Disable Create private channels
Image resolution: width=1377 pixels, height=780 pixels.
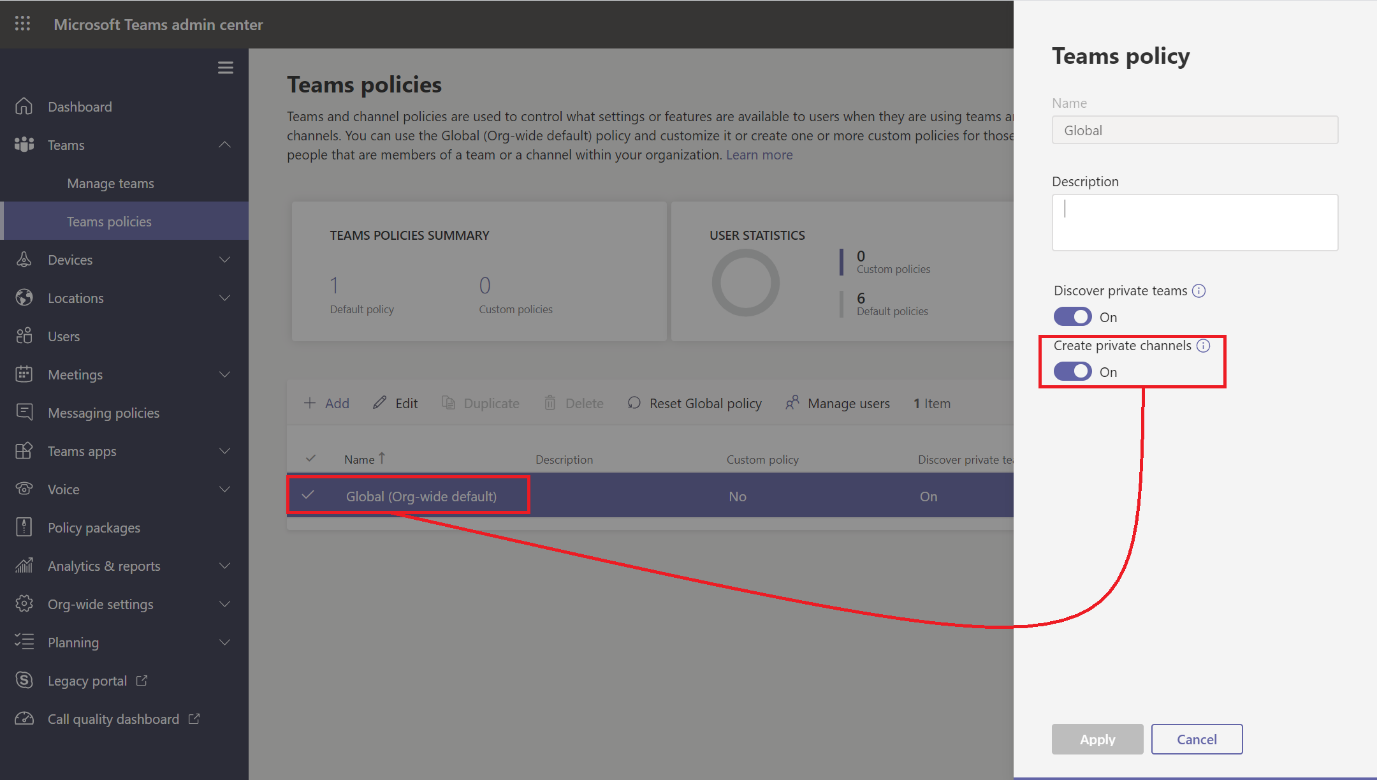[x=1072, y=371]
